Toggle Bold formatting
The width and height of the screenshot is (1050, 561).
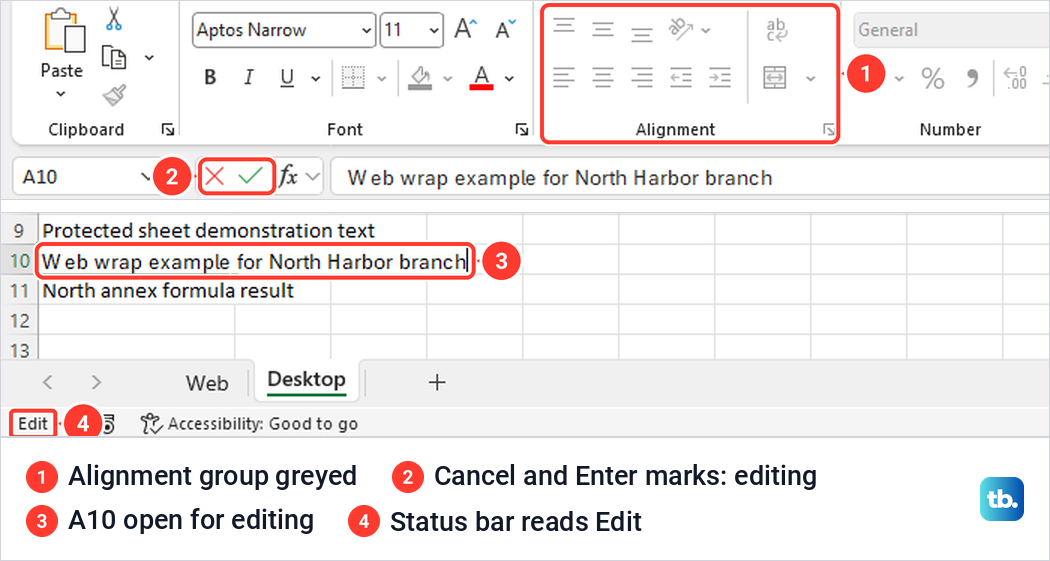pyautogui.click(x=210, y=78)
